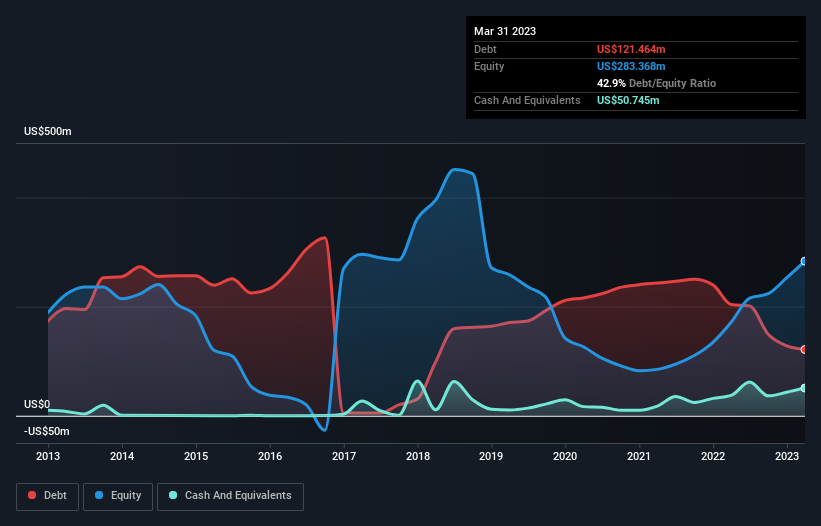The image size is (821, 526).
Task: Click the 2013 x-axis label
Action: (x=48, y=456)
